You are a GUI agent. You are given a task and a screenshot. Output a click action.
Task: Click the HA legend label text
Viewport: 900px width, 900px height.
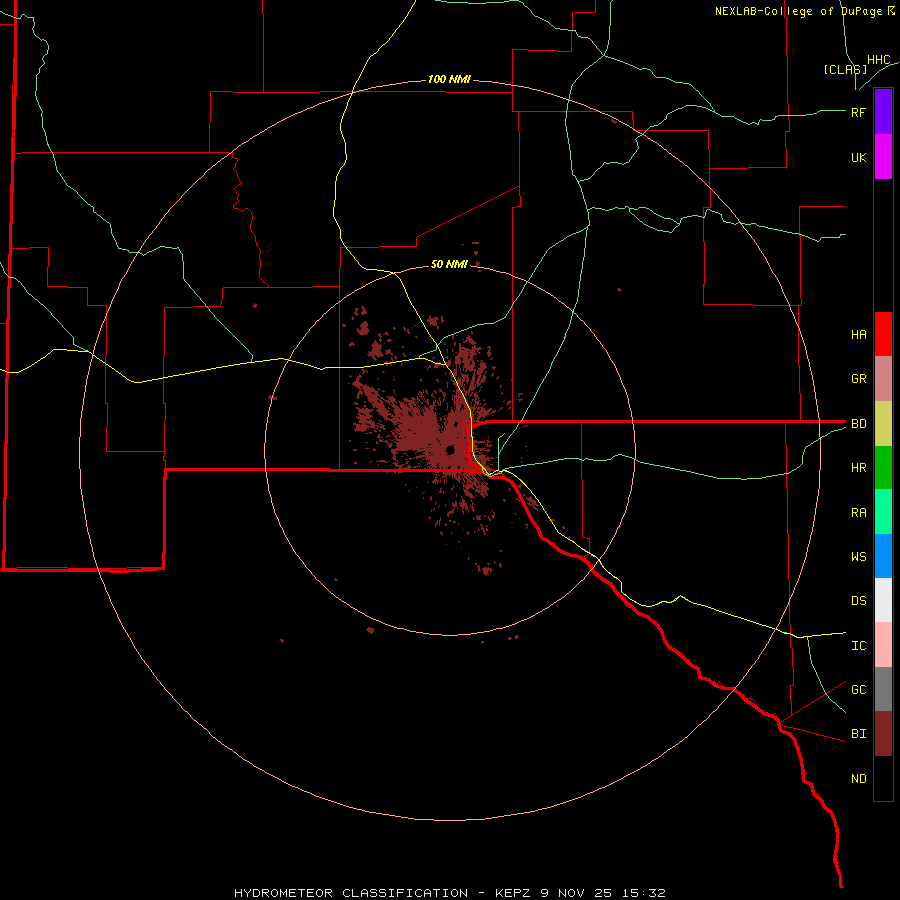click(858, 334)
